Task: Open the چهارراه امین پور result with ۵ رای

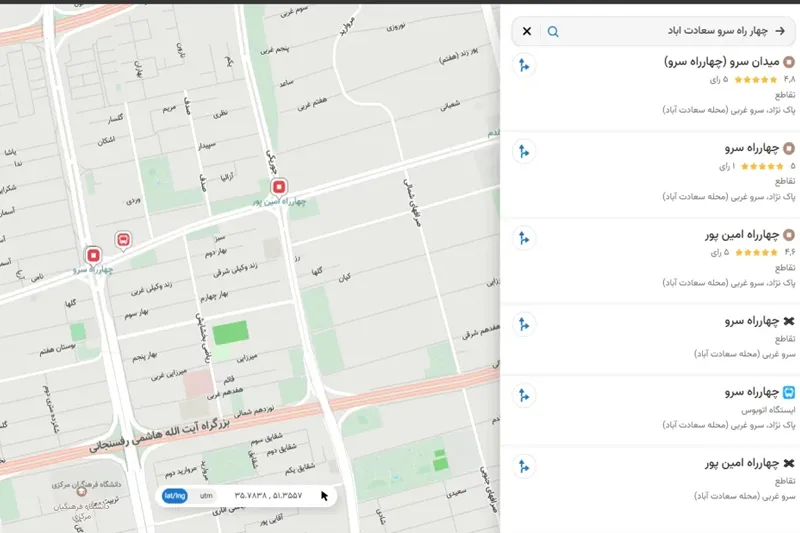Action: coord(742,235)
